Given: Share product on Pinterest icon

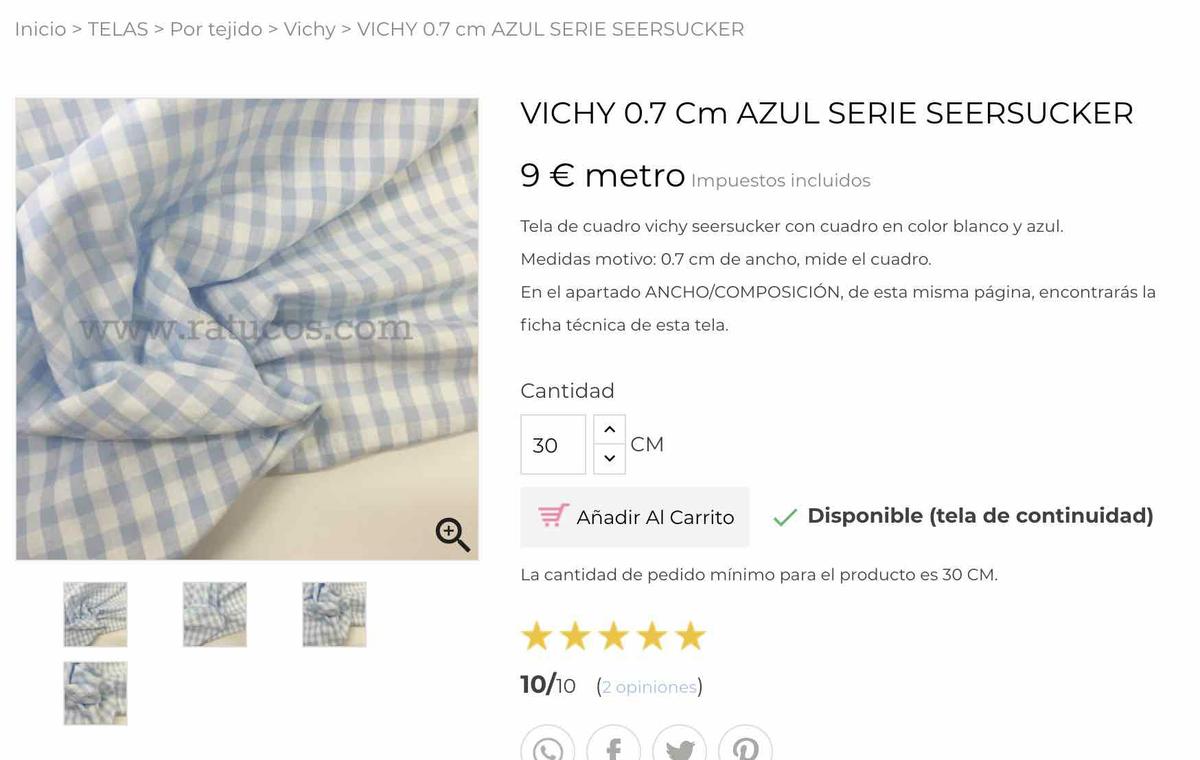Looking at the screenshot, I should click(x=745, y=748).
